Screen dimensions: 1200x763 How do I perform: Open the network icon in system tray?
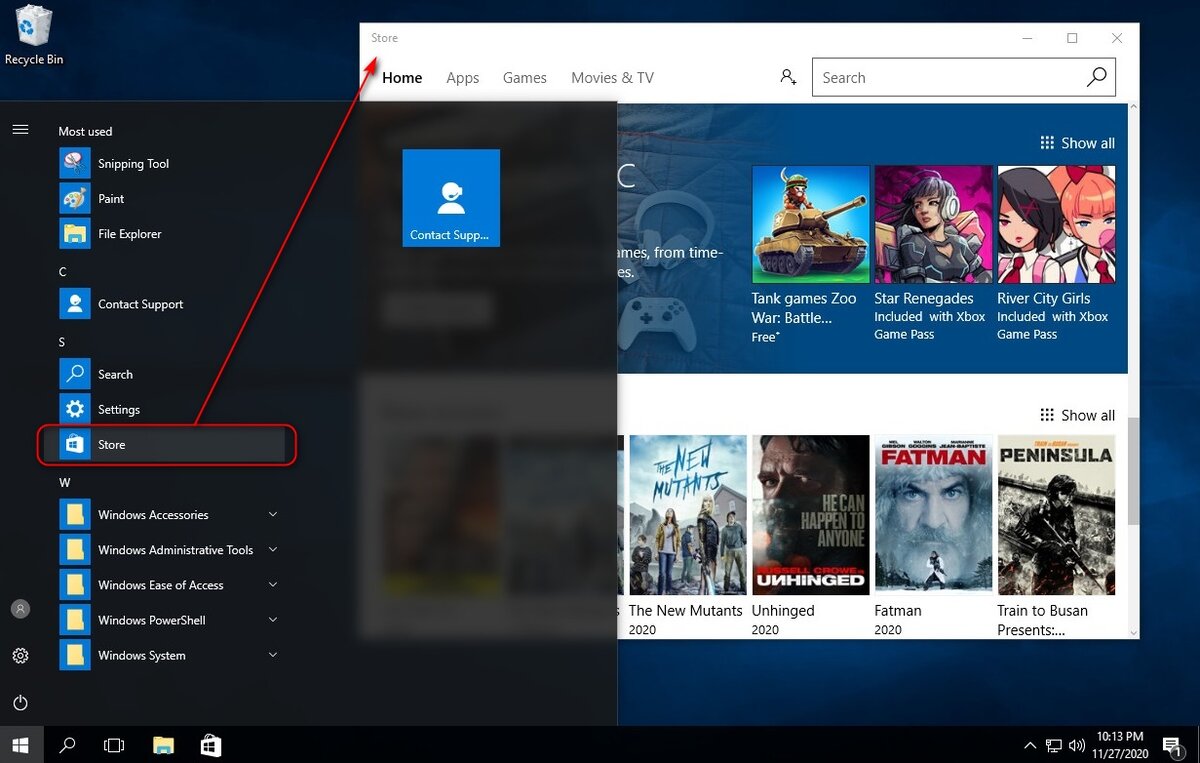(x=1054, y=745)
